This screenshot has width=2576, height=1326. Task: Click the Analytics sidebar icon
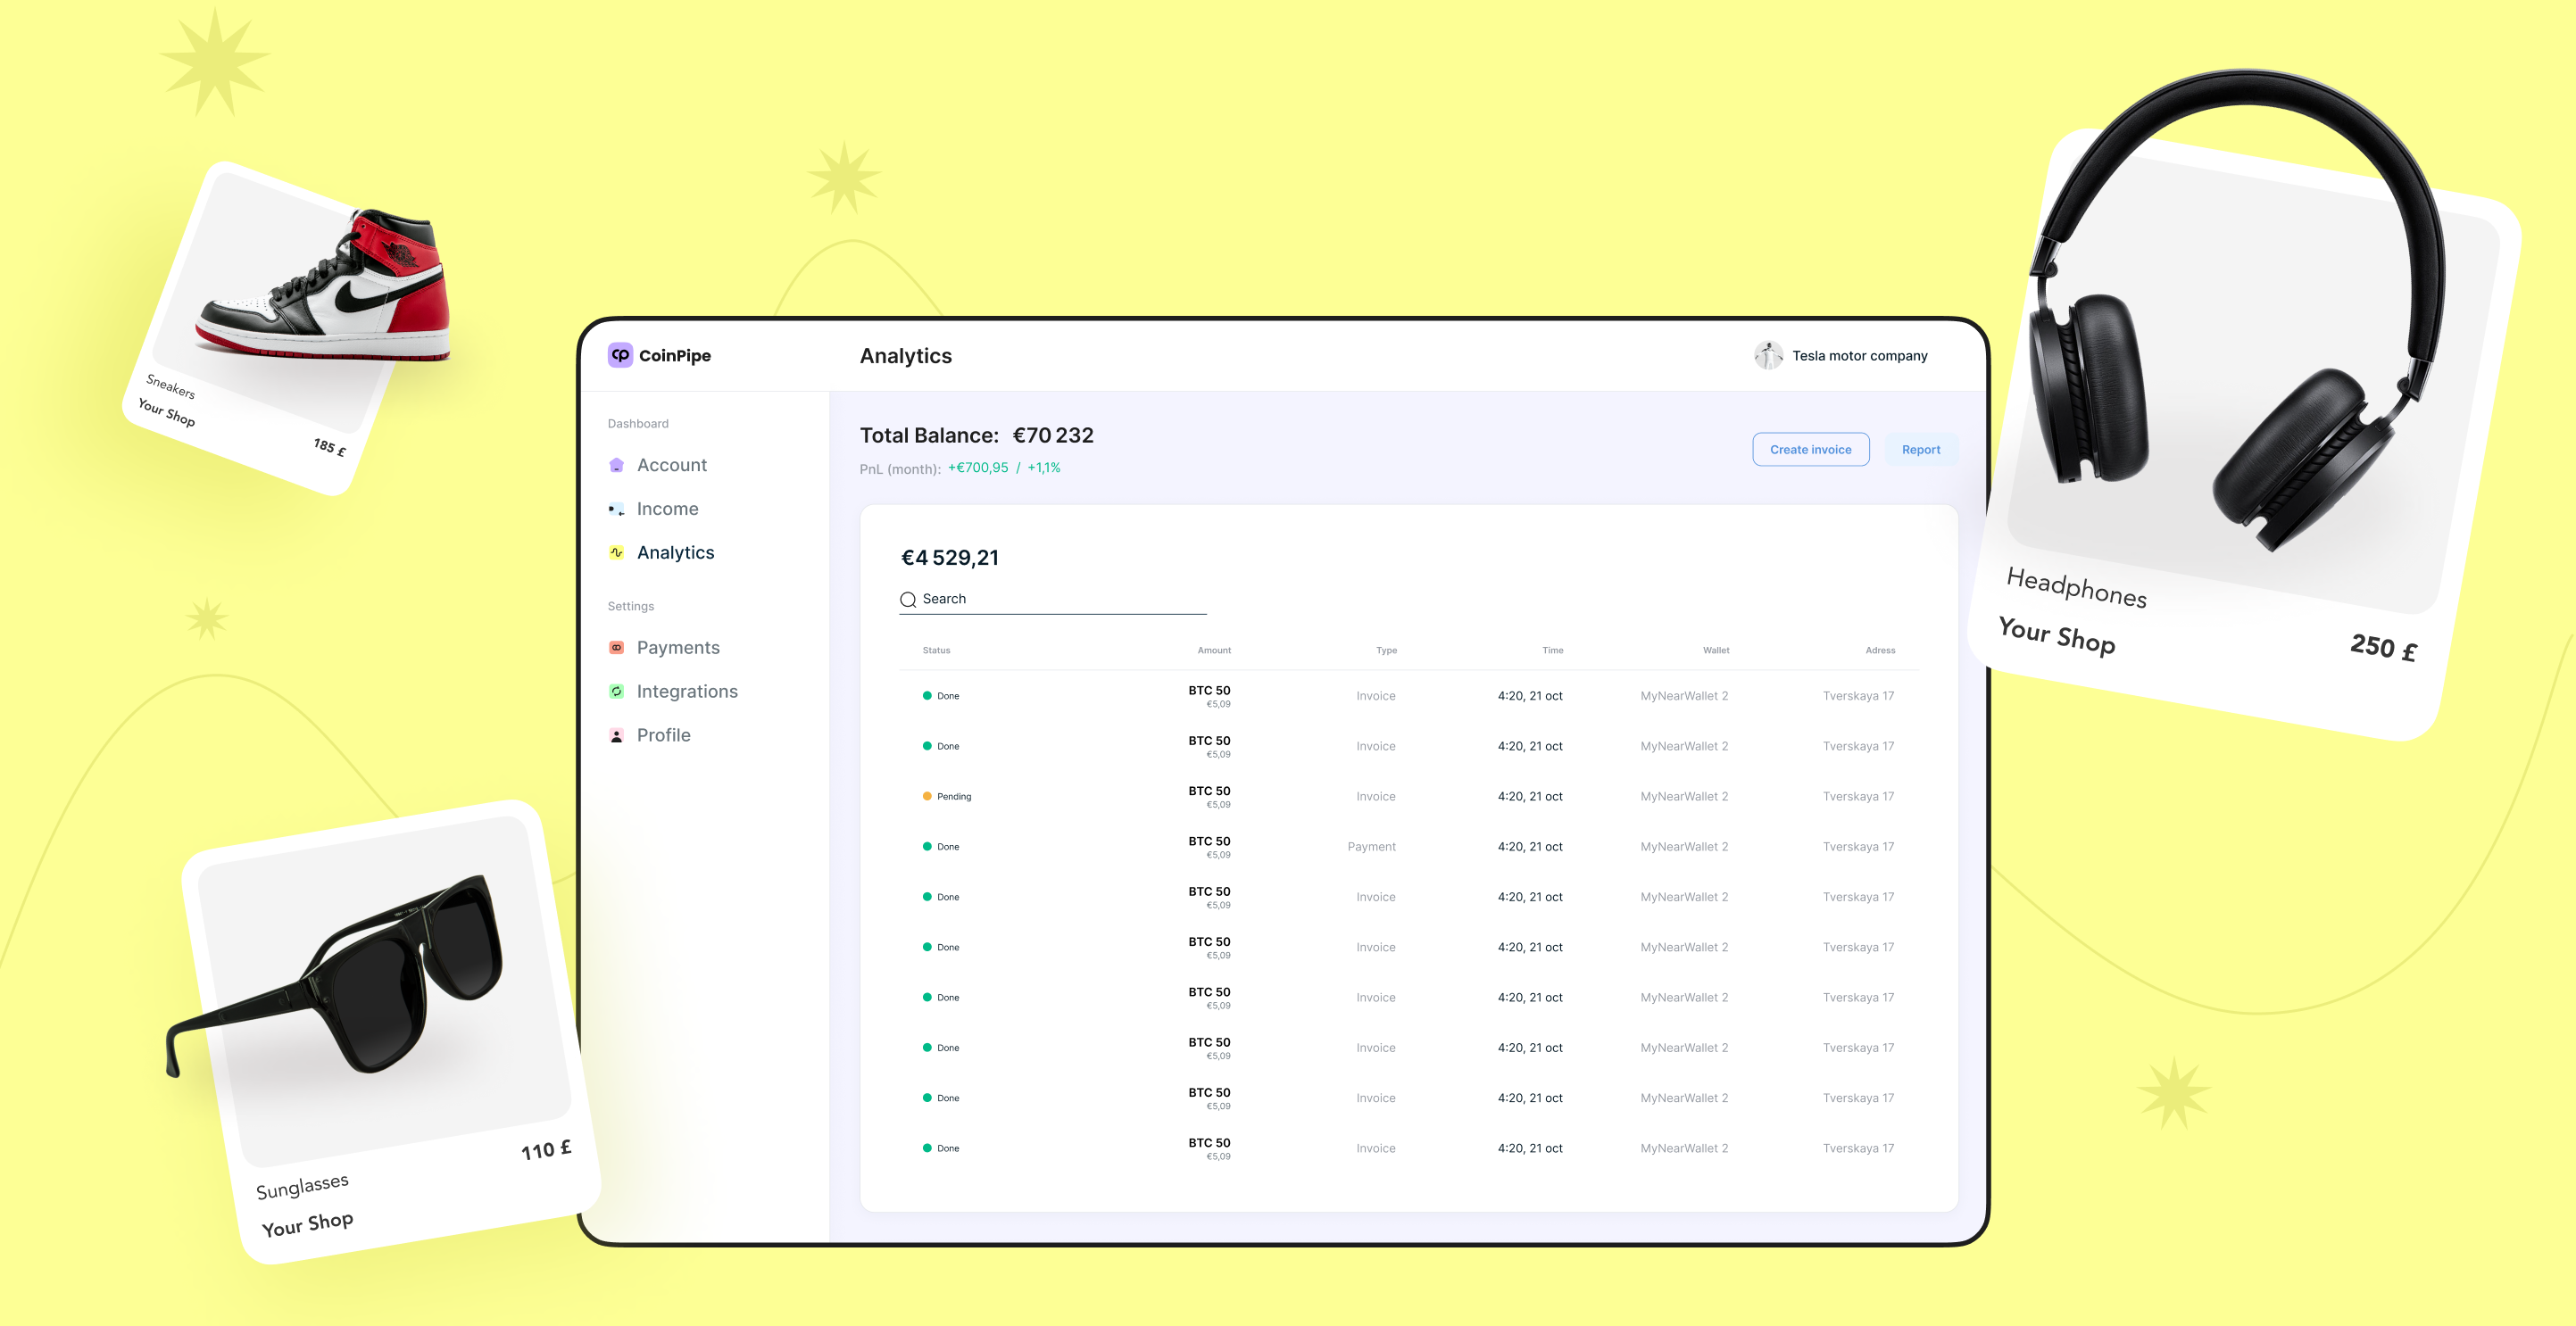pyautogui.click(x=616, y=553)
